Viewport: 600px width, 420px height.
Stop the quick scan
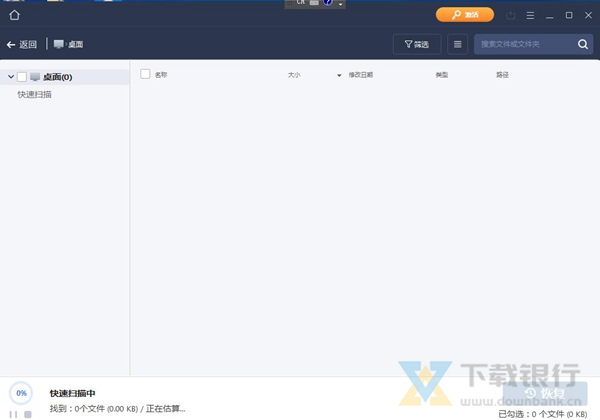pos(28,414)
